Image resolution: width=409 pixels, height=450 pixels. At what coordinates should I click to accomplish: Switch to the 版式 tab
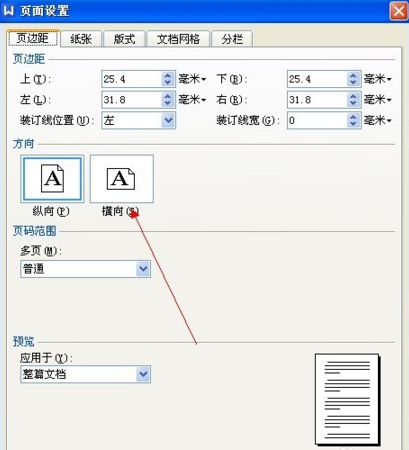(124, 39)
